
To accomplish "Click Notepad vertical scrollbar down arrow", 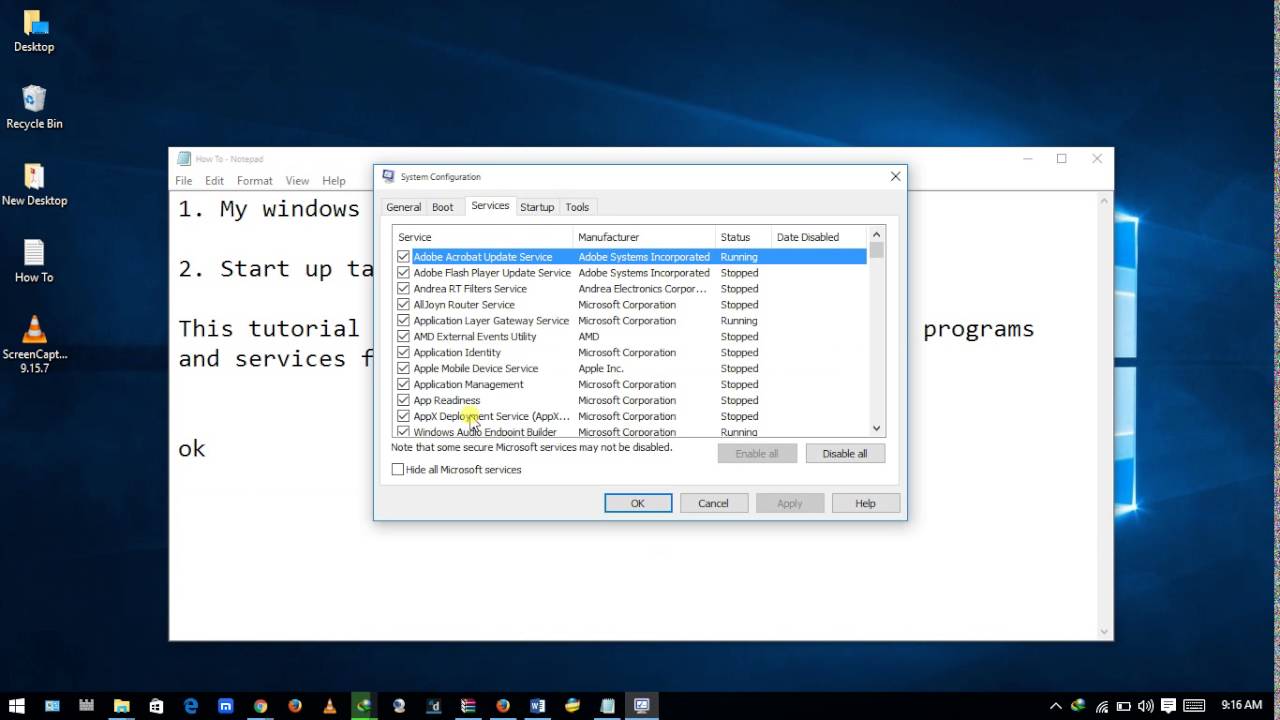I will point(1105,632).
